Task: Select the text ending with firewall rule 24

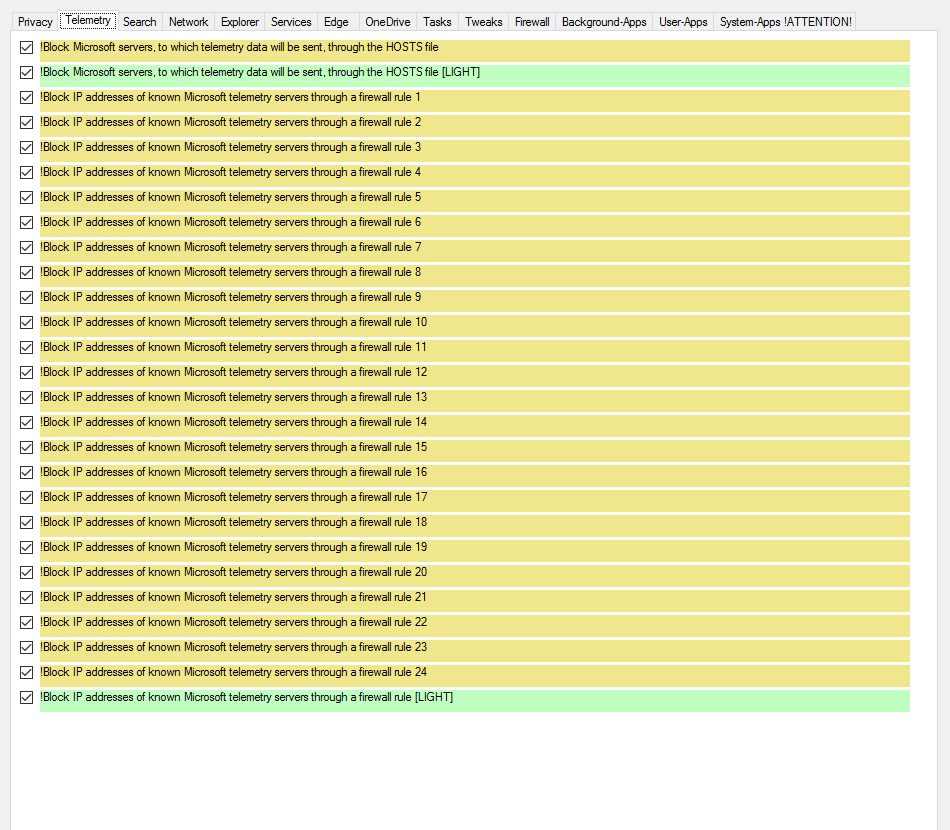Action: pos(233,672)
